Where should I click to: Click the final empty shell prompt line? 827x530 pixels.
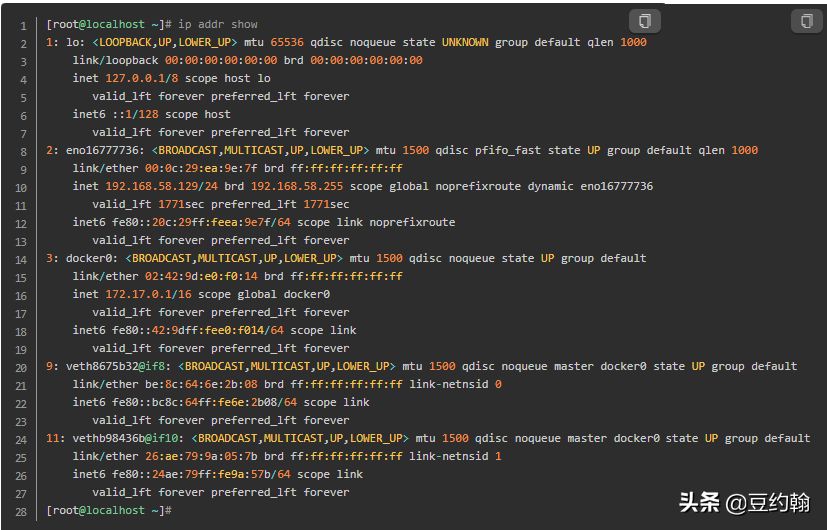(109, 510)
